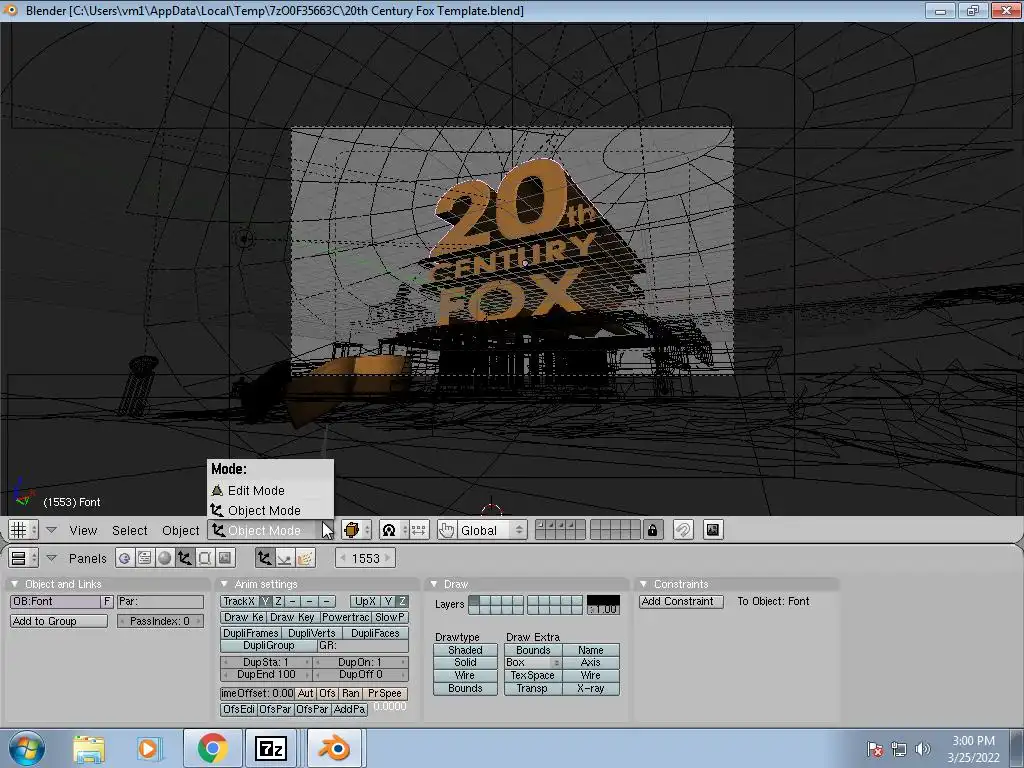Switch to Object context icon in Panels

(185, 558)
